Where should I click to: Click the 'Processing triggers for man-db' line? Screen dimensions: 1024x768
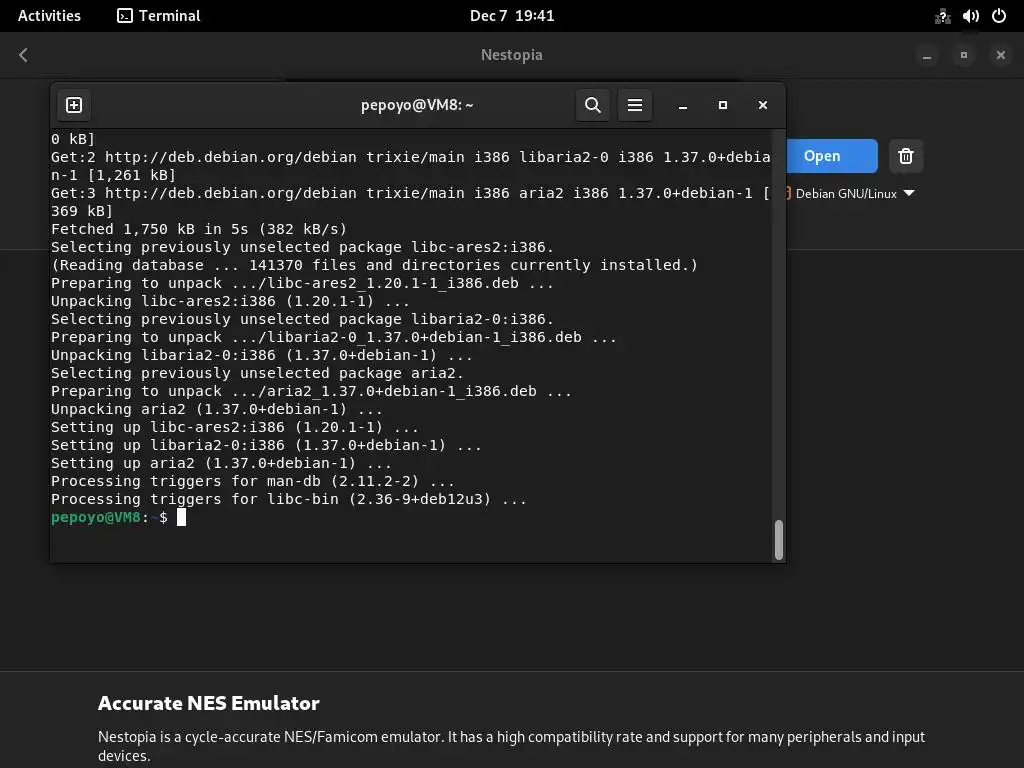click(253, 481)
